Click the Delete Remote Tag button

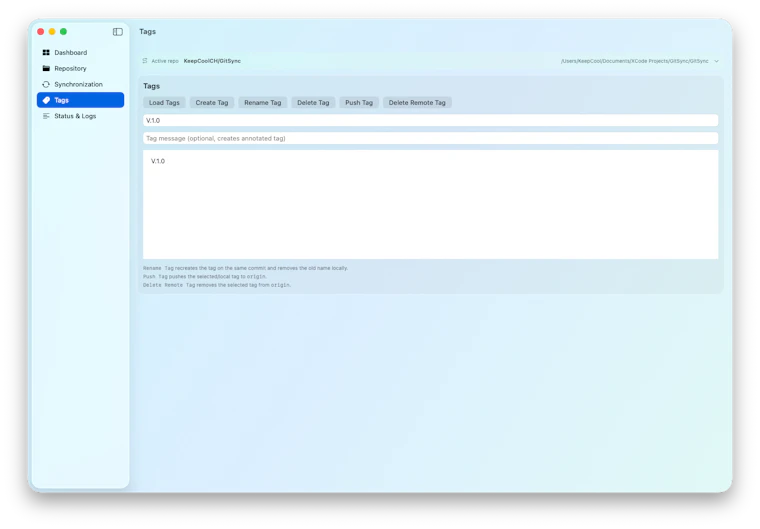(x=417, y=102)
